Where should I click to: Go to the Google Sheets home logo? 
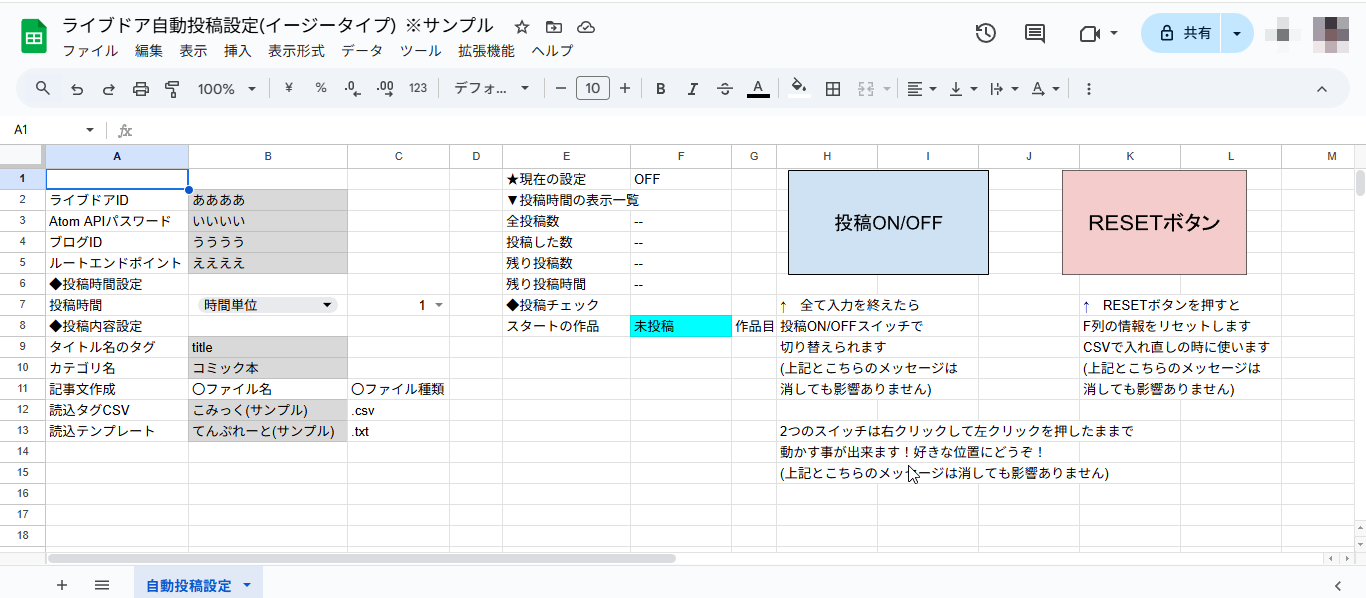coord(34,35)
